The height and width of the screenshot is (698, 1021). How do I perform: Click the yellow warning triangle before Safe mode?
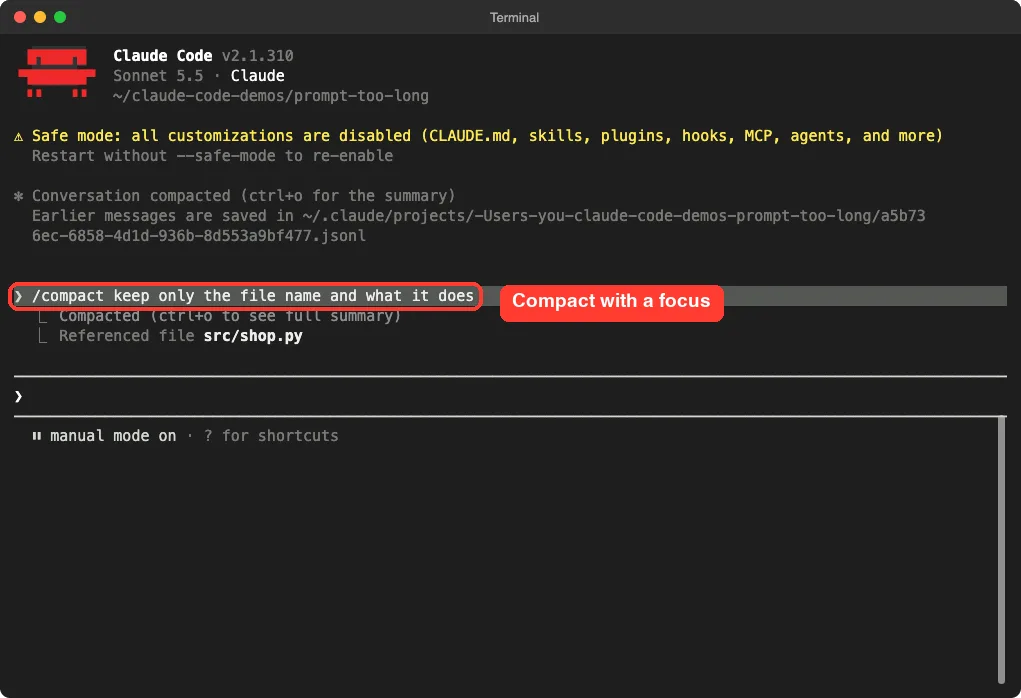pyautogui.click(x=18, y=136)
